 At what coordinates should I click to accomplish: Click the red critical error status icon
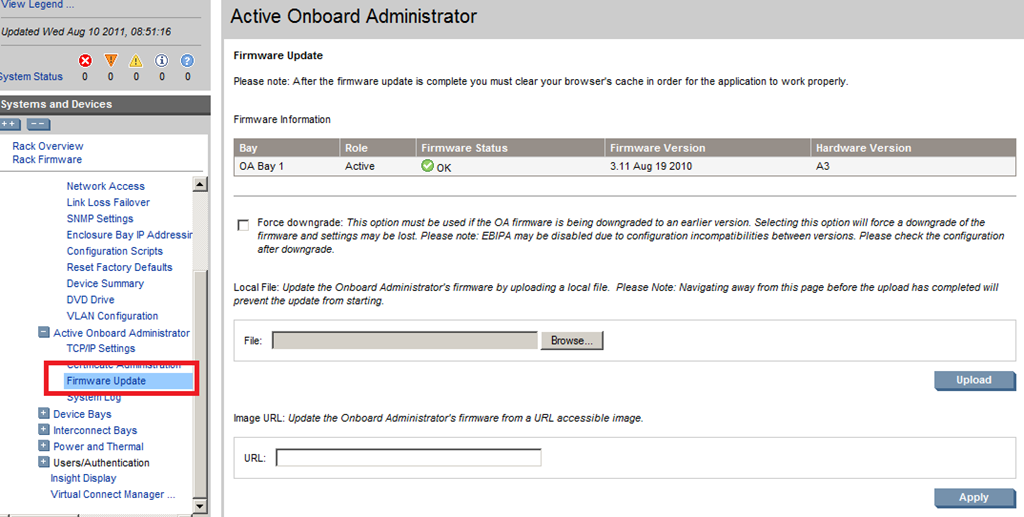(x=85, y=60)
